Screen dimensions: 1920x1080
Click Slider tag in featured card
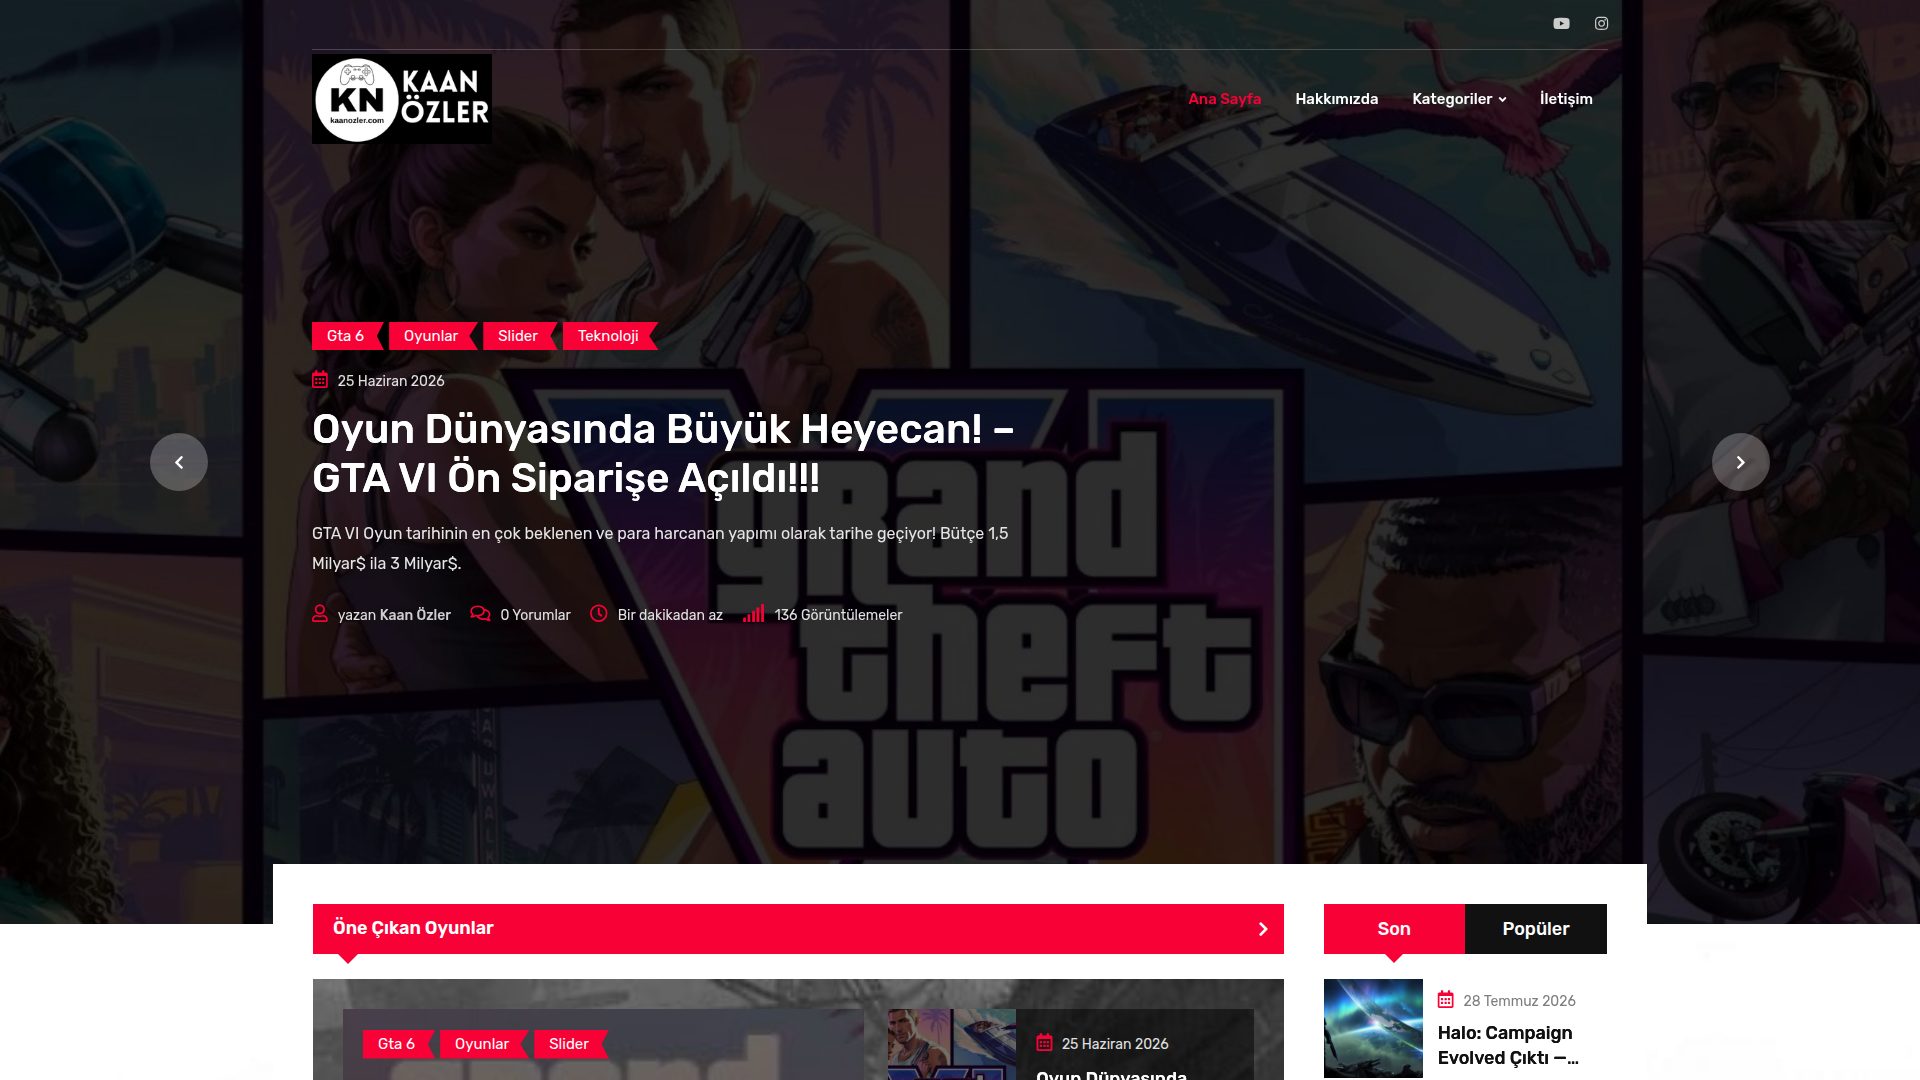coord(569,1044)
